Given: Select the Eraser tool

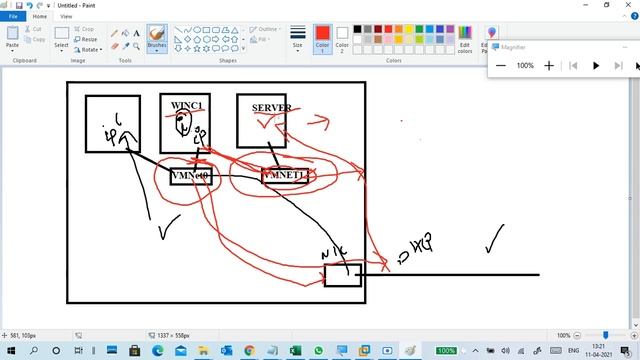Looking at the screenshot, I should tap(114, 46).
